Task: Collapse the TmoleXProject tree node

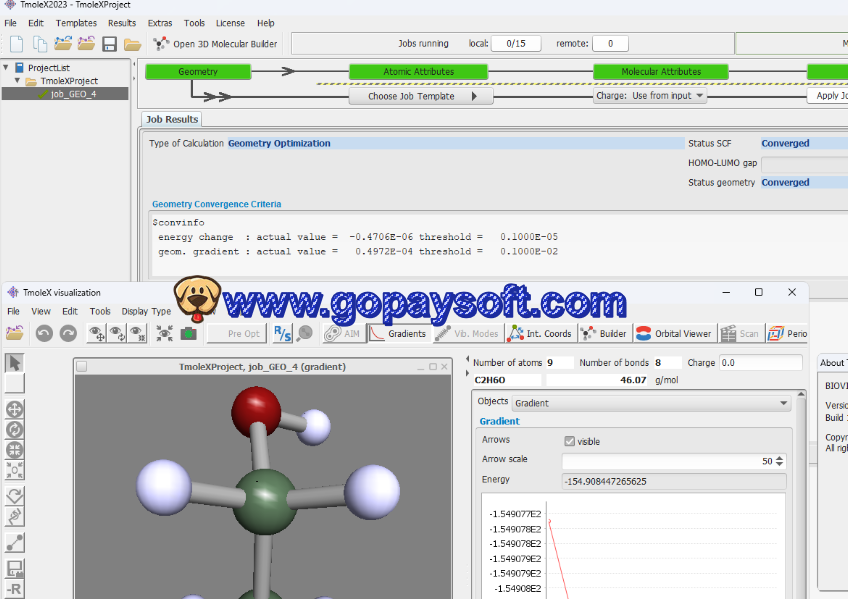Action: 17,81
